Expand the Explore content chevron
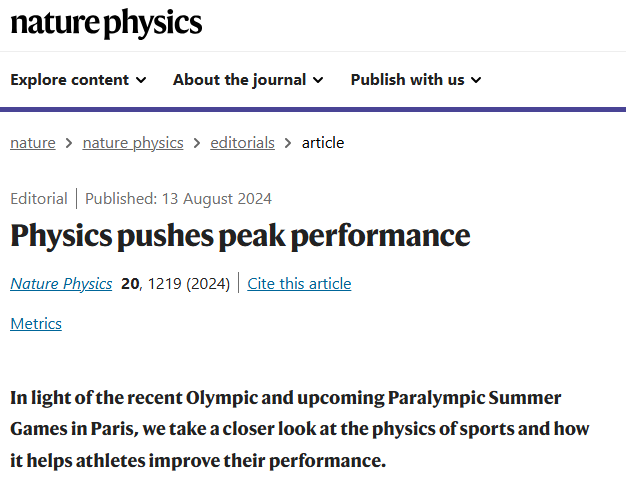Image resolution: width=626 pixels, height=482 pixels. coord(141,80)
